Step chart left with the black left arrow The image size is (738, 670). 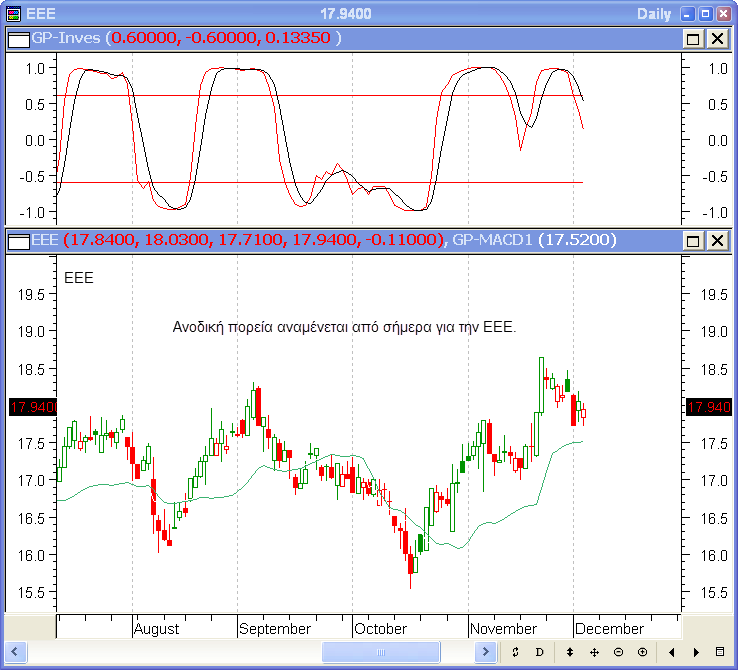pyautogui.click(x=671, y=652)
